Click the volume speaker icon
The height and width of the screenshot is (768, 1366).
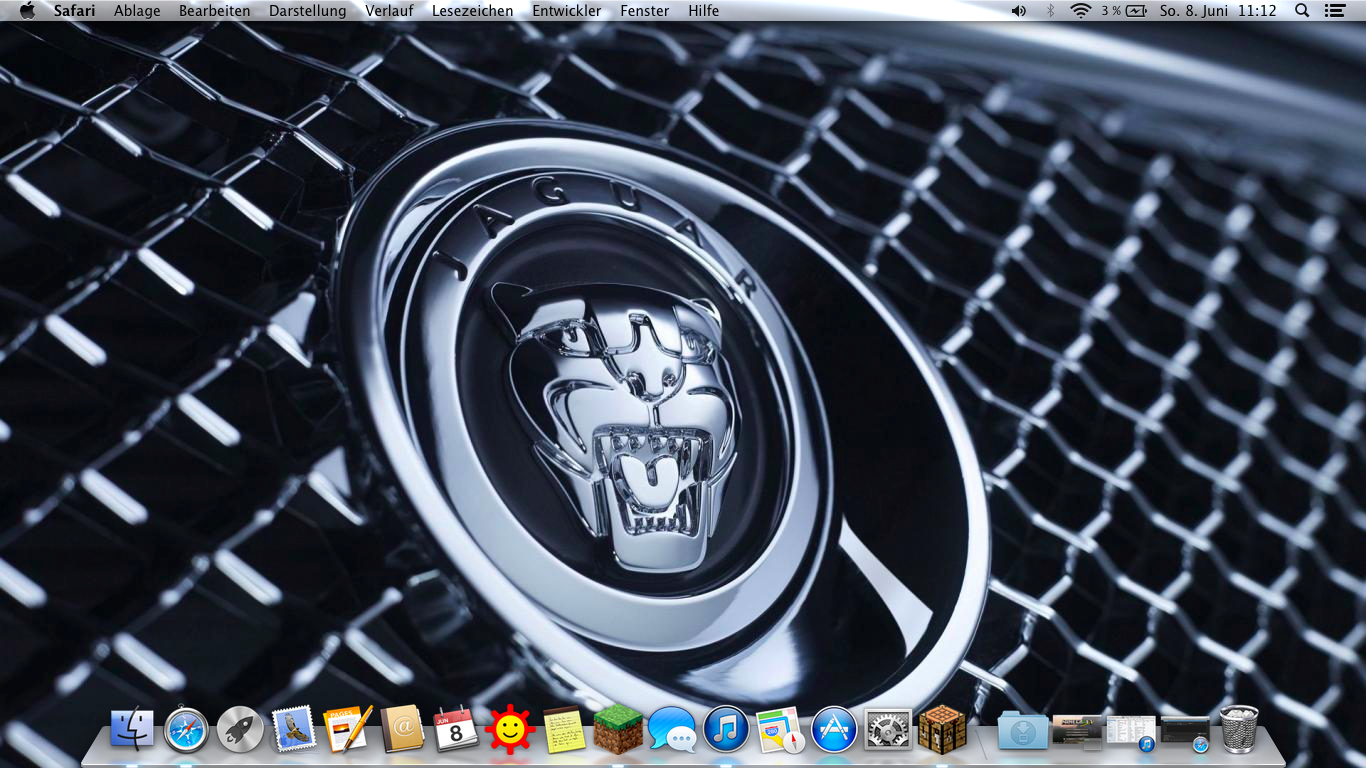click(1019, 10)
